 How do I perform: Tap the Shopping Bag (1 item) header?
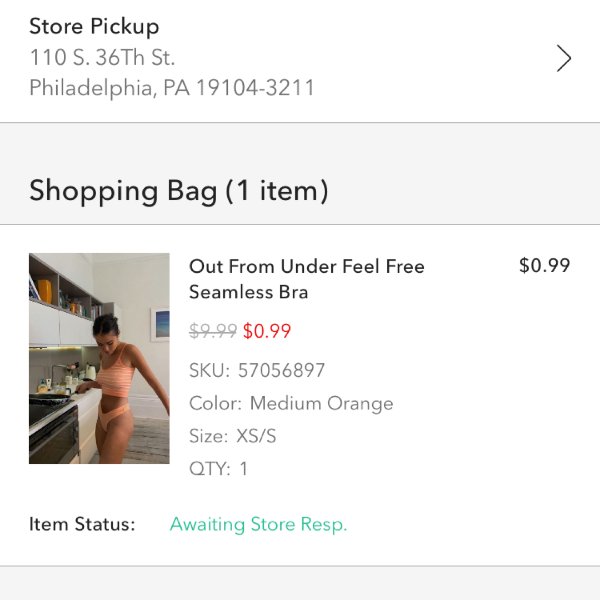[178, 191]
